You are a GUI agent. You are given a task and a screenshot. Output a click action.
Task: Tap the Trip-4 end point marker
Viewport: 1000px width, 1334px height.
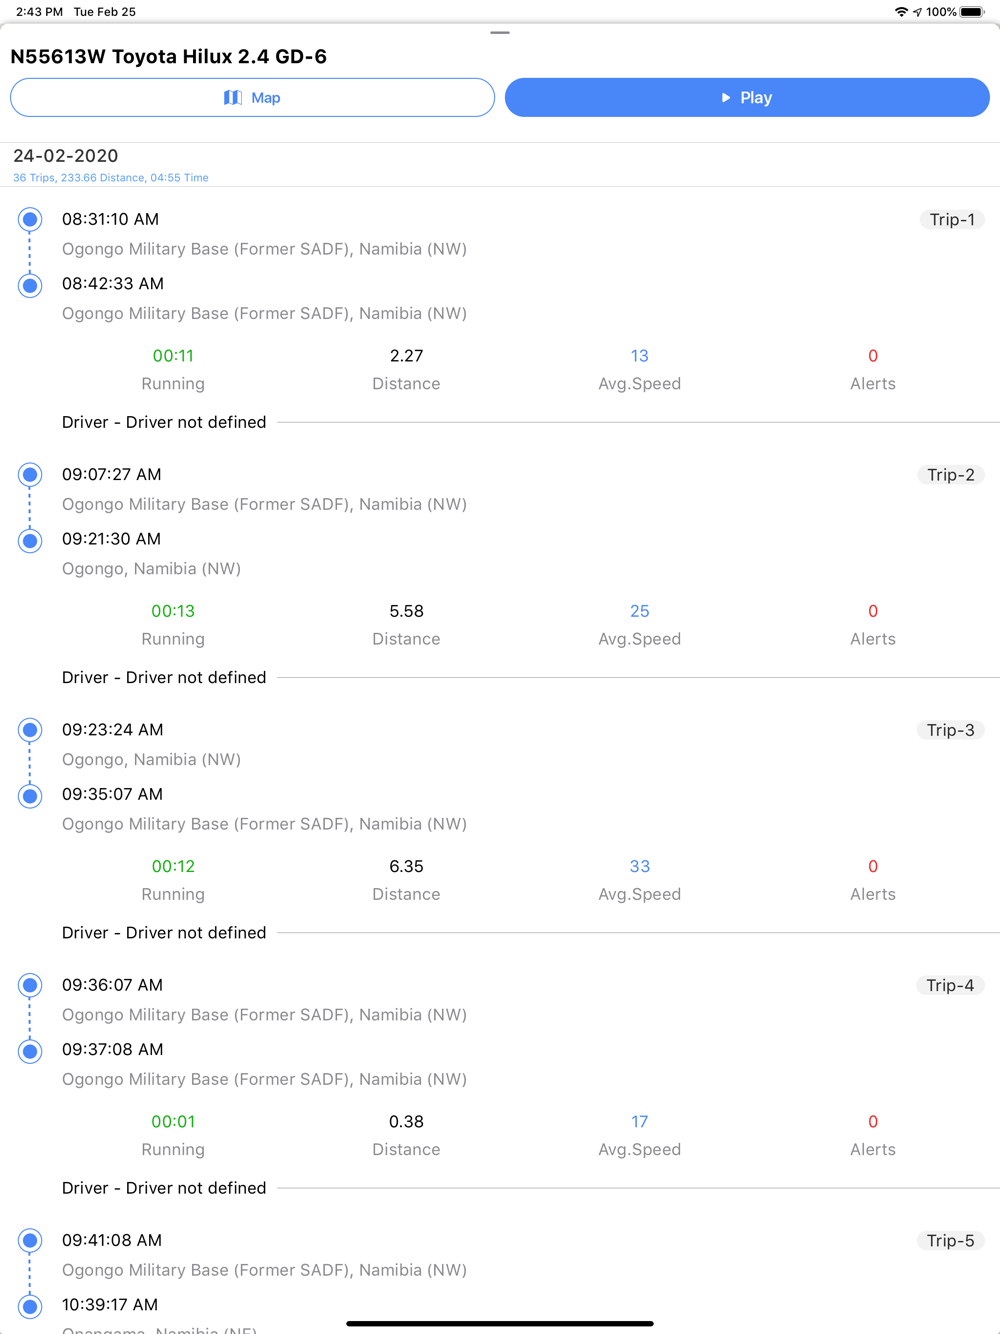pos(30,1051)
